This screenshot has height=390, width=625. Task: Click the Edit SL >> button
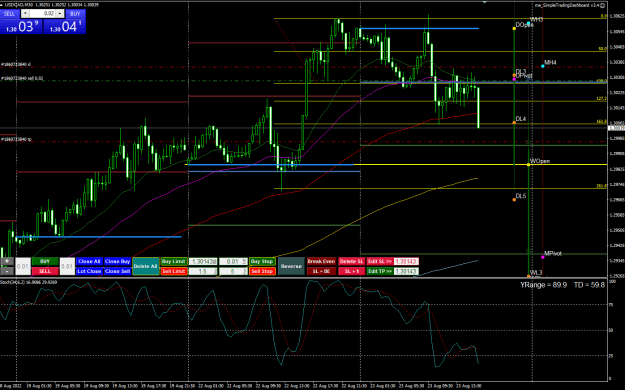pos(380,262)
